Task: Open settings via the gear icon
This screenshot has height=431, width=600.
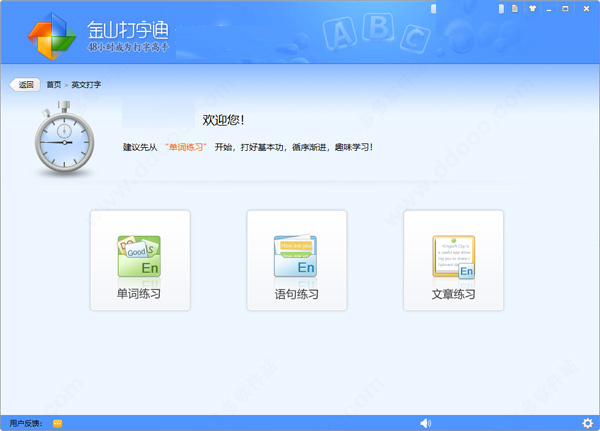Action: pos(587,423)
